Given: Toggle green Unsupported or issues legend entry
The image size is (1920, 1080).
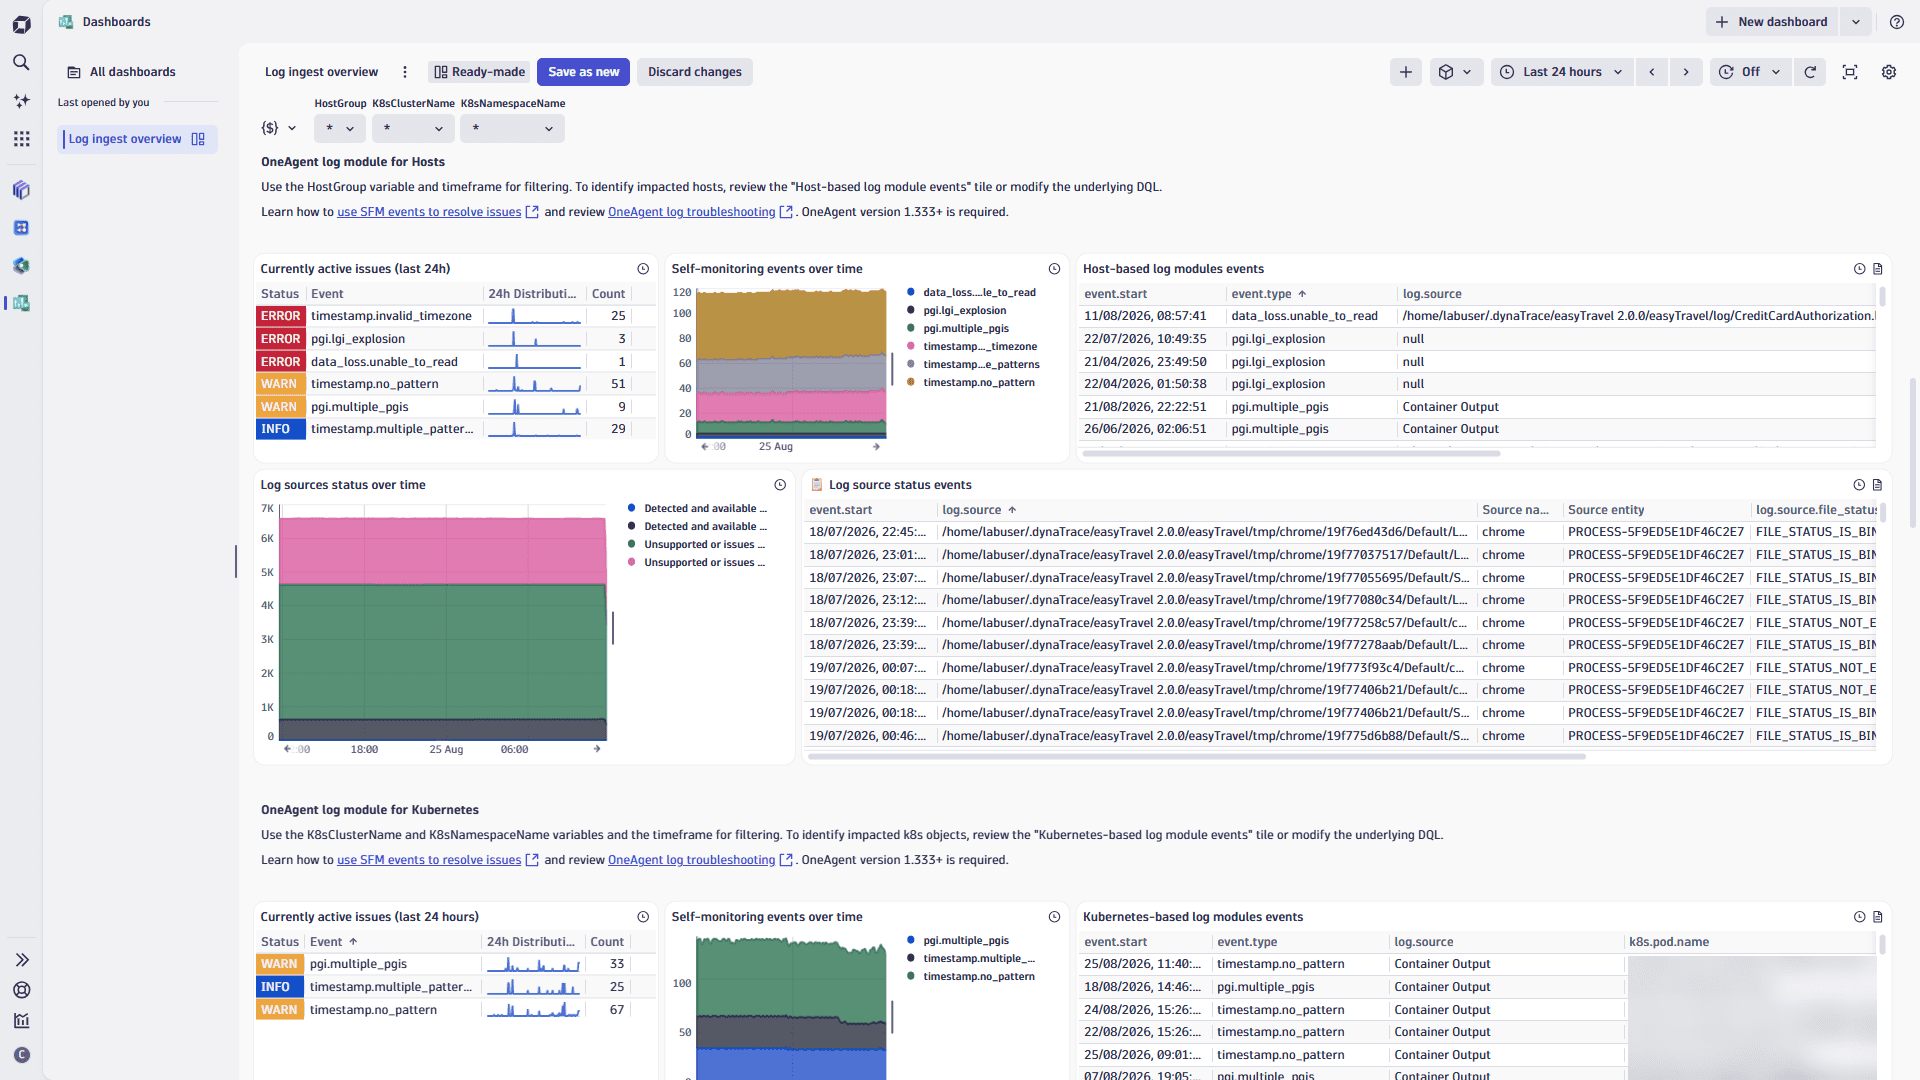Looking at the screenshot, I should (698, 545).
